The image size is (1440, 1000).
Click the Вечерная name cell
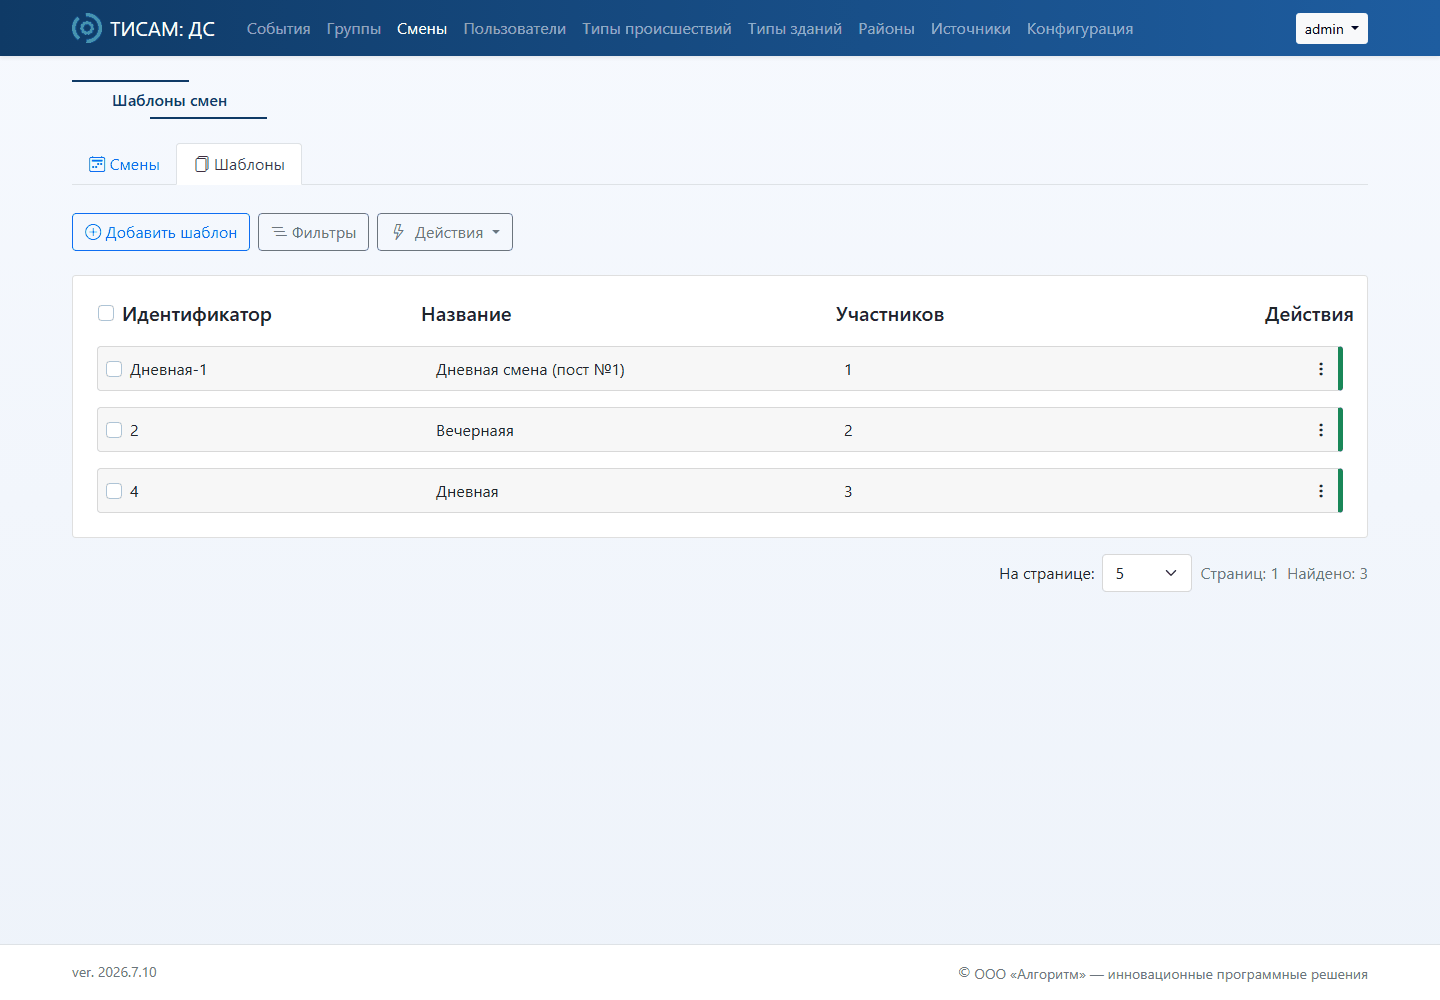click(x=475, y=431)
